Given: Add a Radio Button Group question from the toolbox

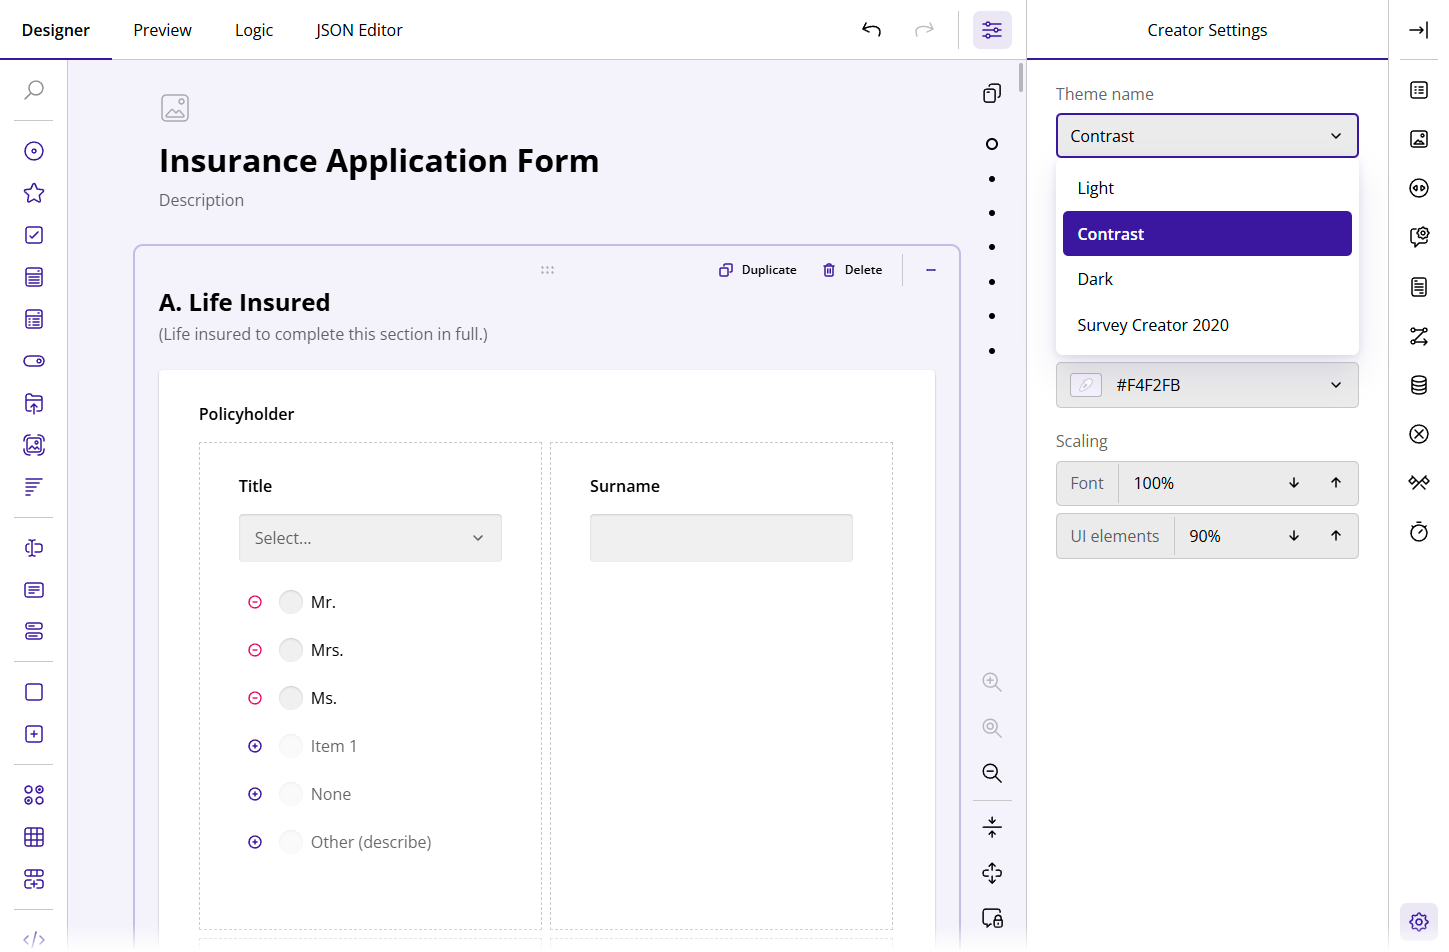Looking at the screenshot, I should click(x=33, y=150).
